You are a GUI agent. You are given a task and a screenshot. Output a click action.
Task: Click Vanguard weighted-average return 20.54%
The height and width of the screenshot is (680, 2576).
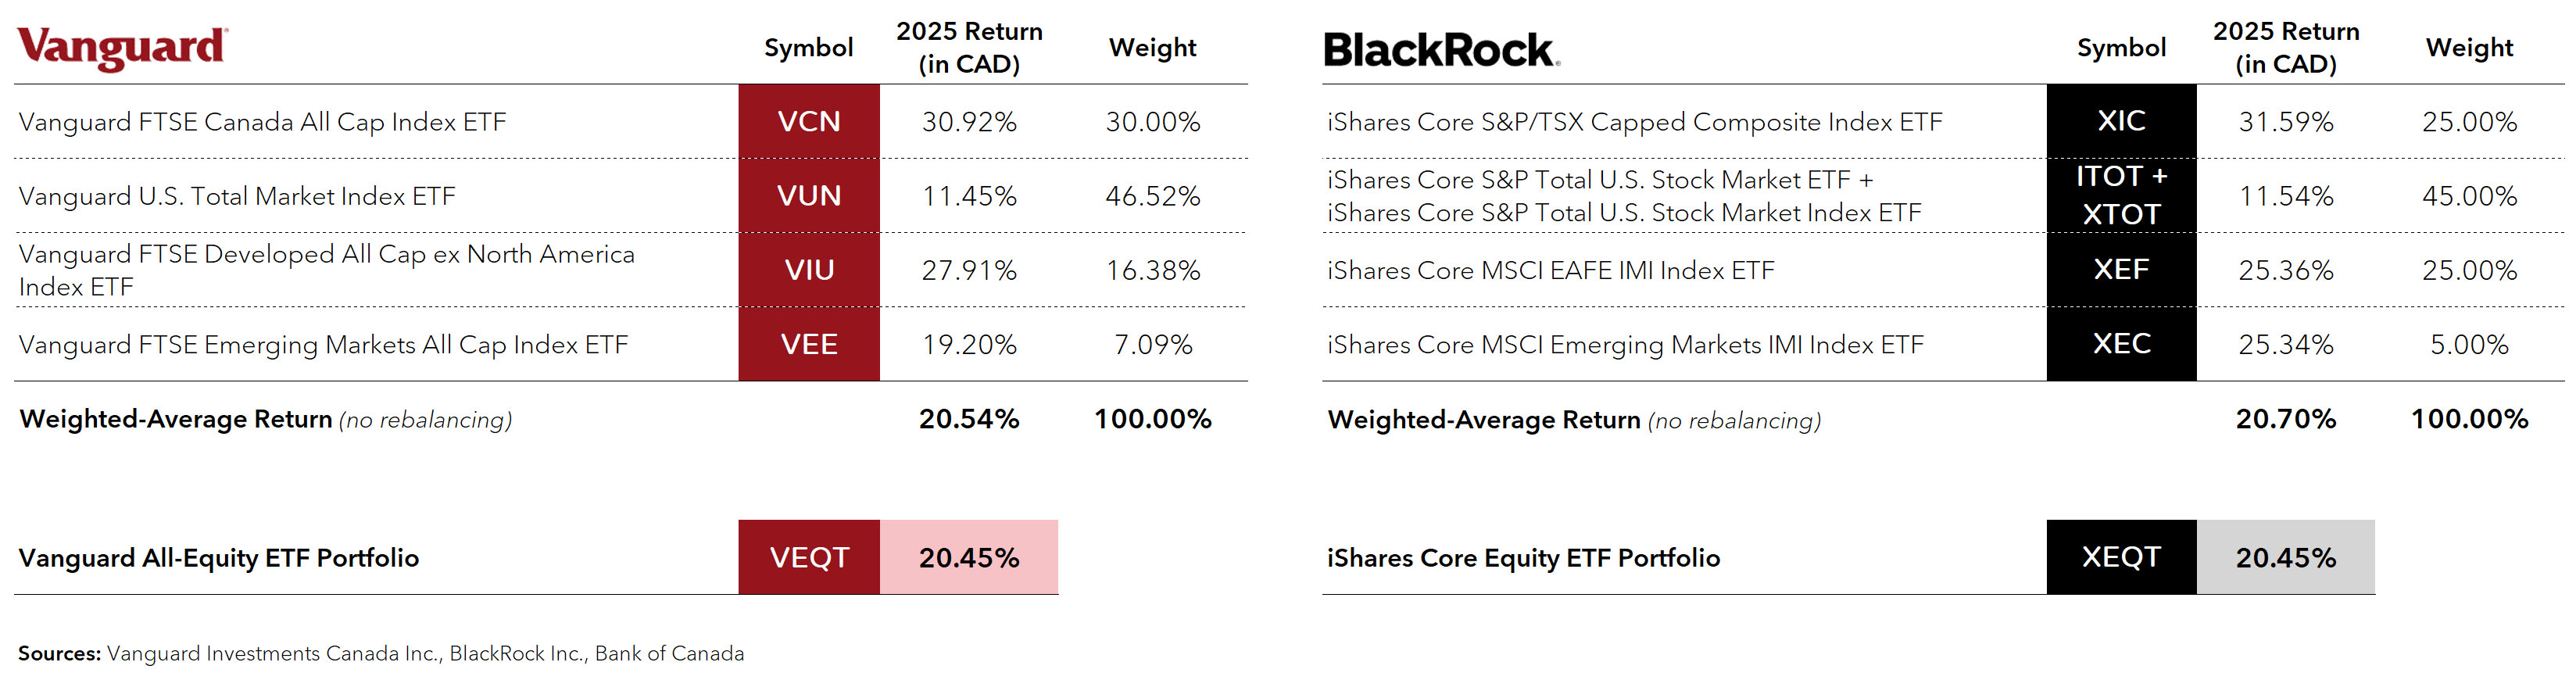pyautogui.click(x=968, y=419)
